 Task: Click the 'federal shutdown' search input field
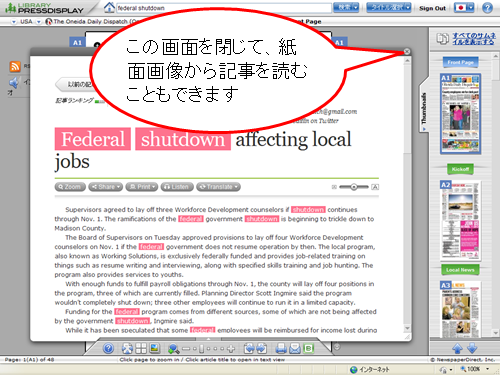(x=224, y=8)
